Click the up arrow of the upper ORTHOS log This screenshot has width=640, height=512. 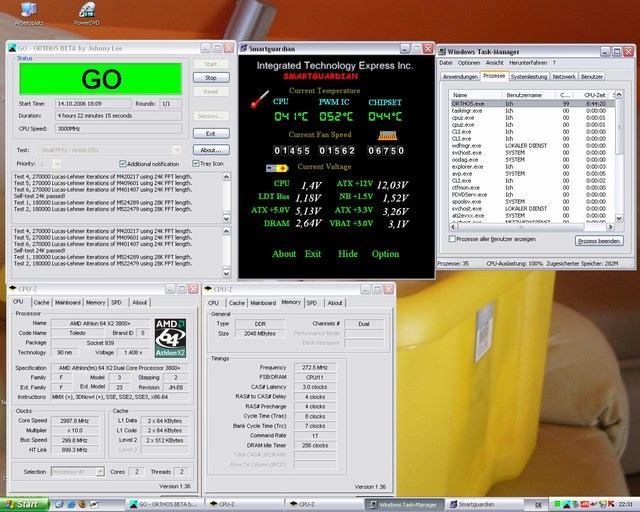pyautogui.click(x=227, y=176)
